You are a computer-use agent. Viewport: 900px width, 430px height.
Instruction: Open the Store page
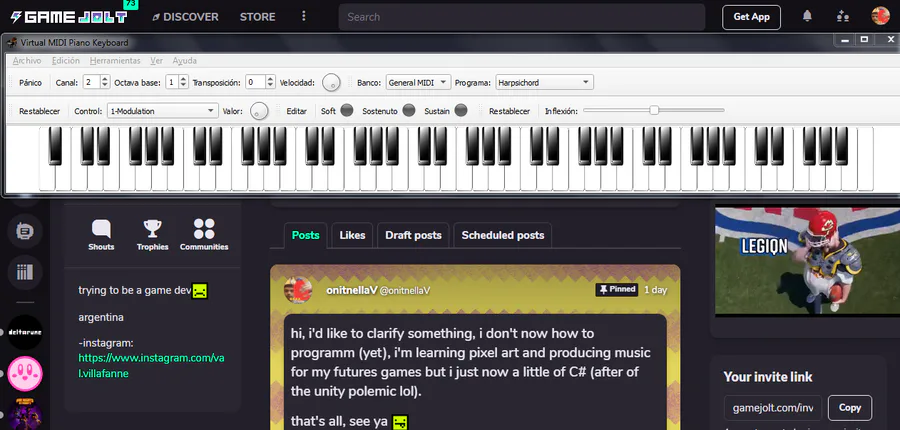(258, 17)
